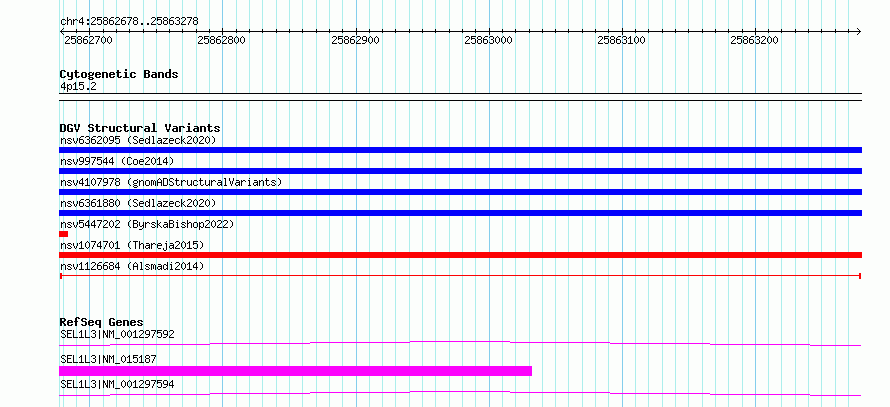Click the right arrowhead of the ruler
Image resolution: width=890 pixels, height=407 pixels.
coord(858,31)
